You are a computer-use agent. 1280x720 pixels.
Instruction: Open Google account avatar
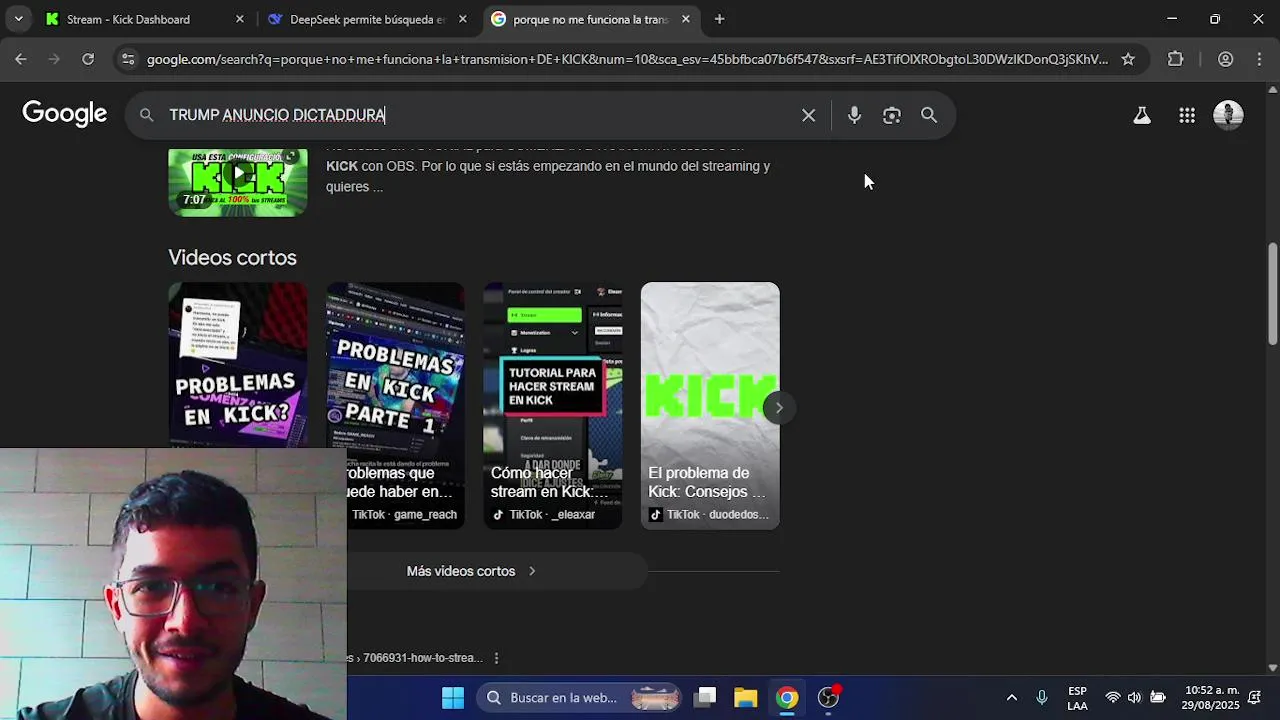point(1228,115)
